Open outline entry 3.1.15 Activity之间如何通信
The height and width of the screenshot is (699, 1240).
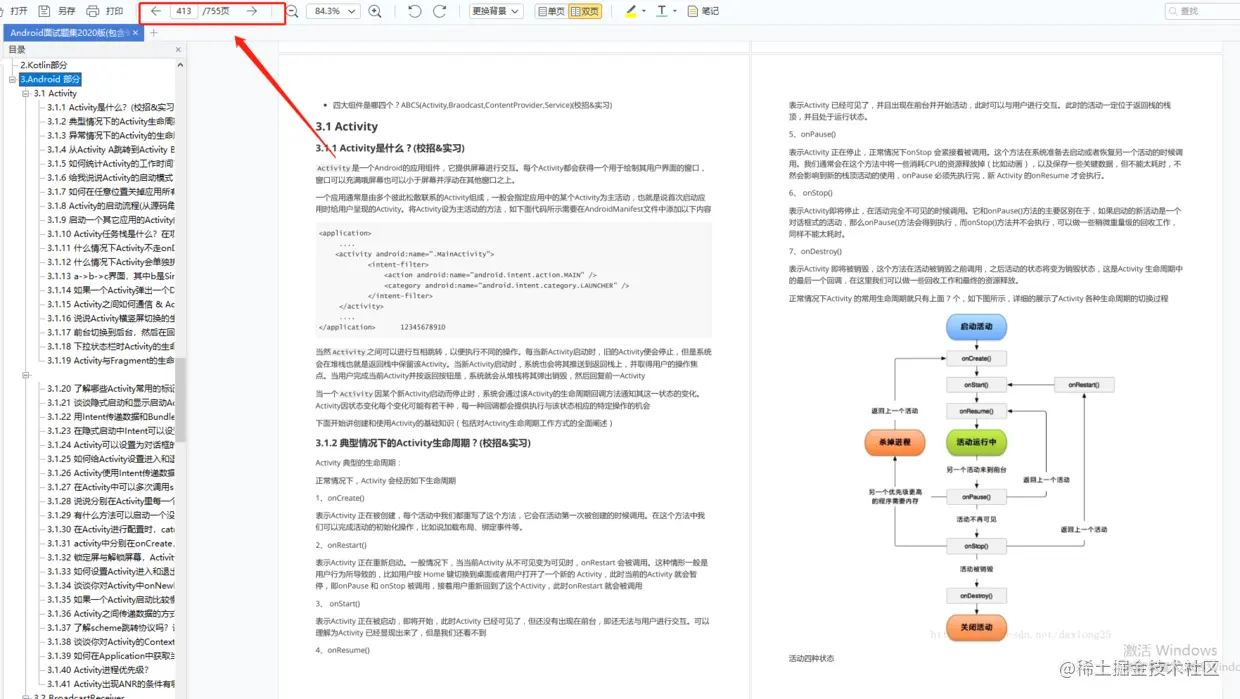[110, 304]
